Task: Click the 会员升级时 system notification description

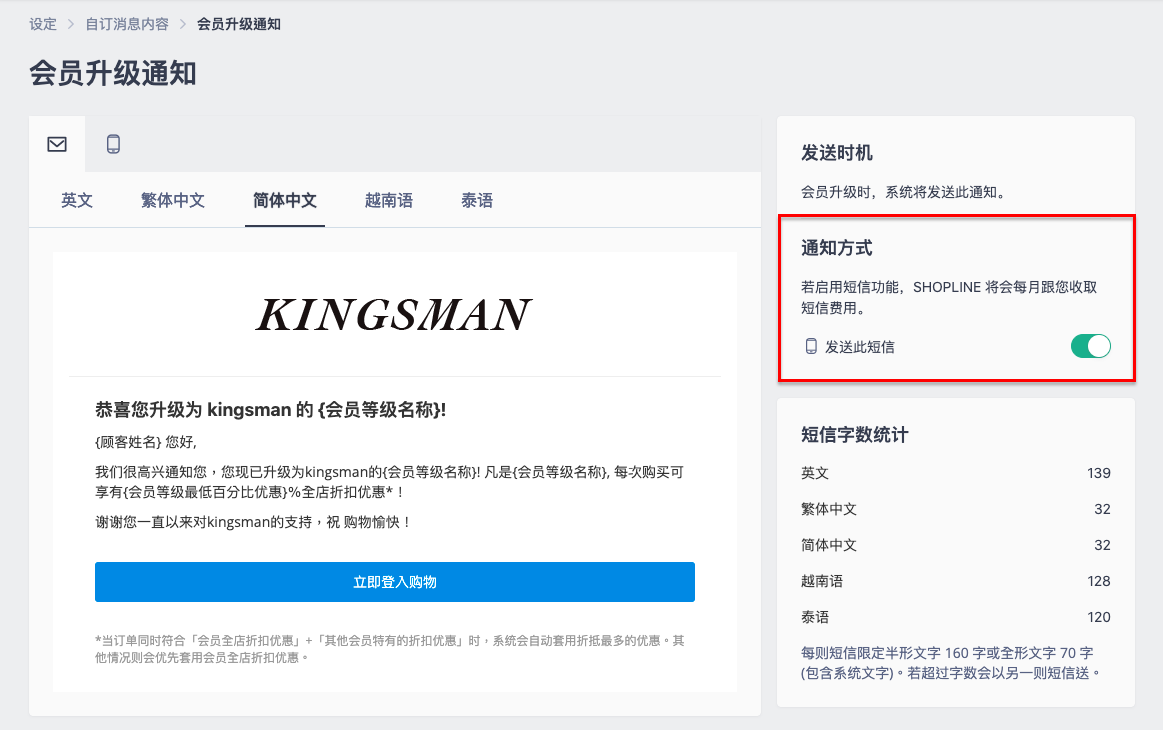Action: click(x=905, y=192)
